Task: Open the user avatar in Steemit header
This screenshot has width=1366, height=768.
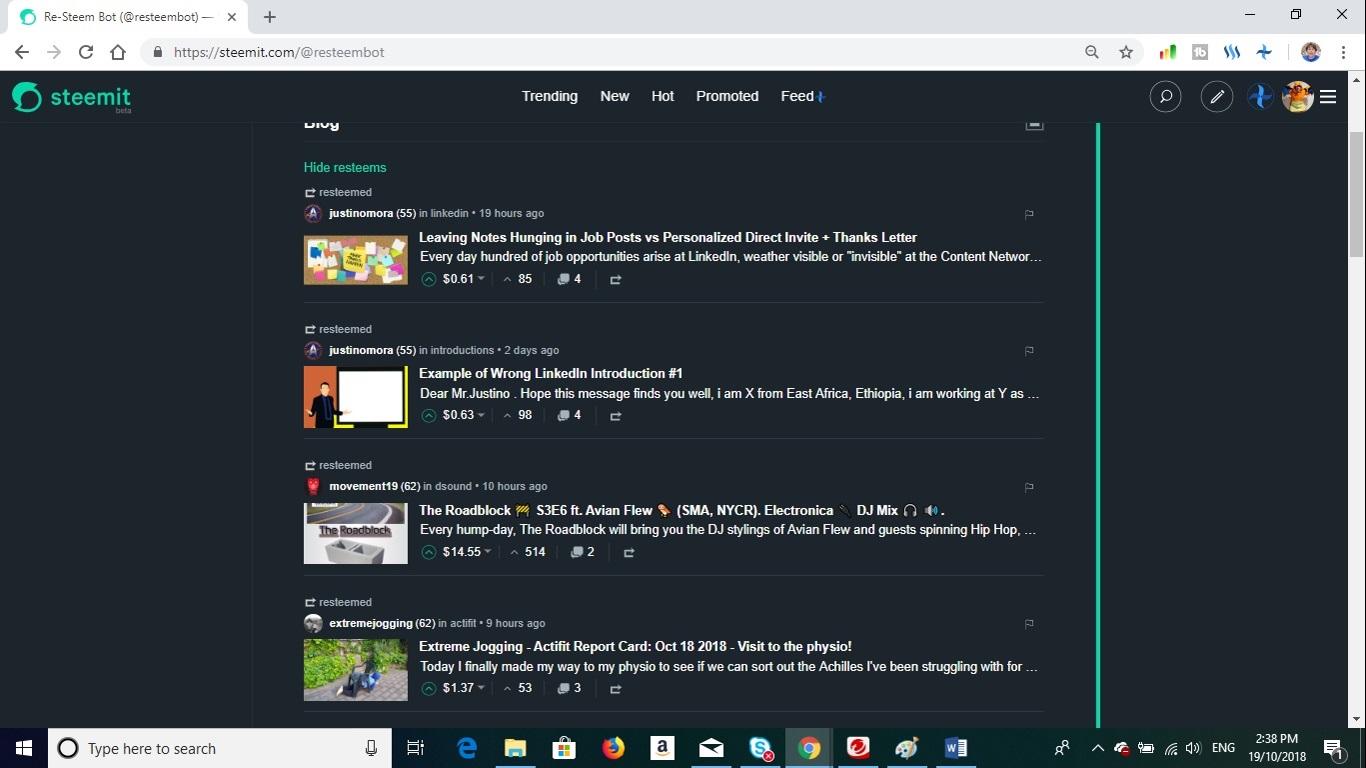Action: [1297, 97]
